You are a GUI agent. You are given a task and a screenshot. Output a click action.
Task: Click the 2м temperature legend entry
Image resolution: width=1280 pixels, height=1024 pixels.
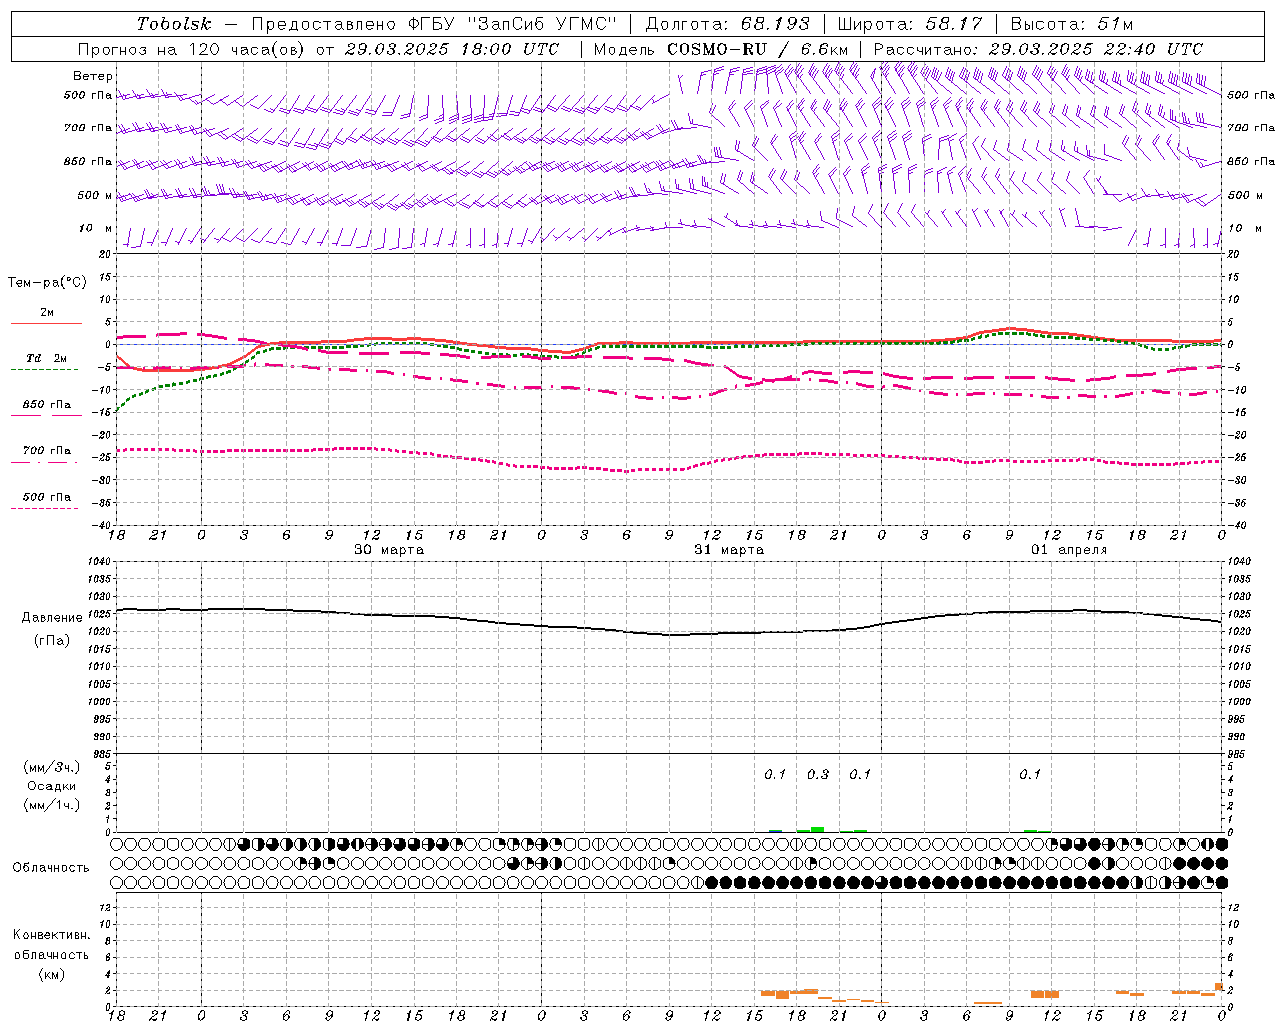pyautogui.click(x=47, y=313)
